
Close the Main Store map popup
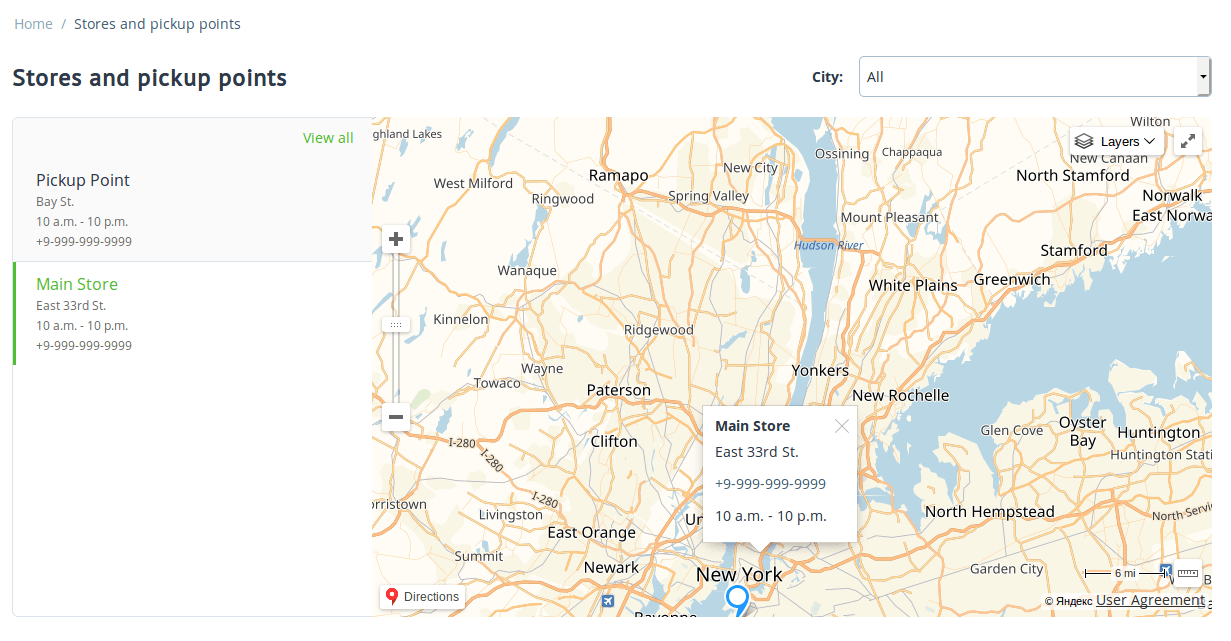(842, 426)
